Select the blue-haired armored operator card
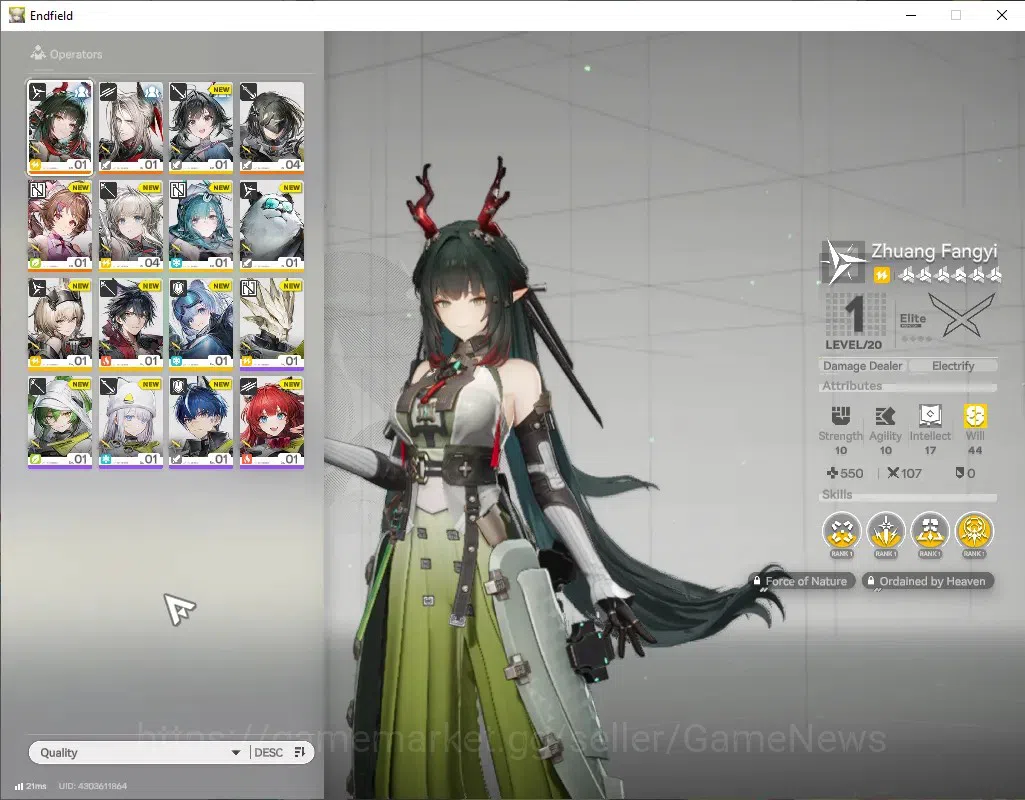 coord(201,324)
